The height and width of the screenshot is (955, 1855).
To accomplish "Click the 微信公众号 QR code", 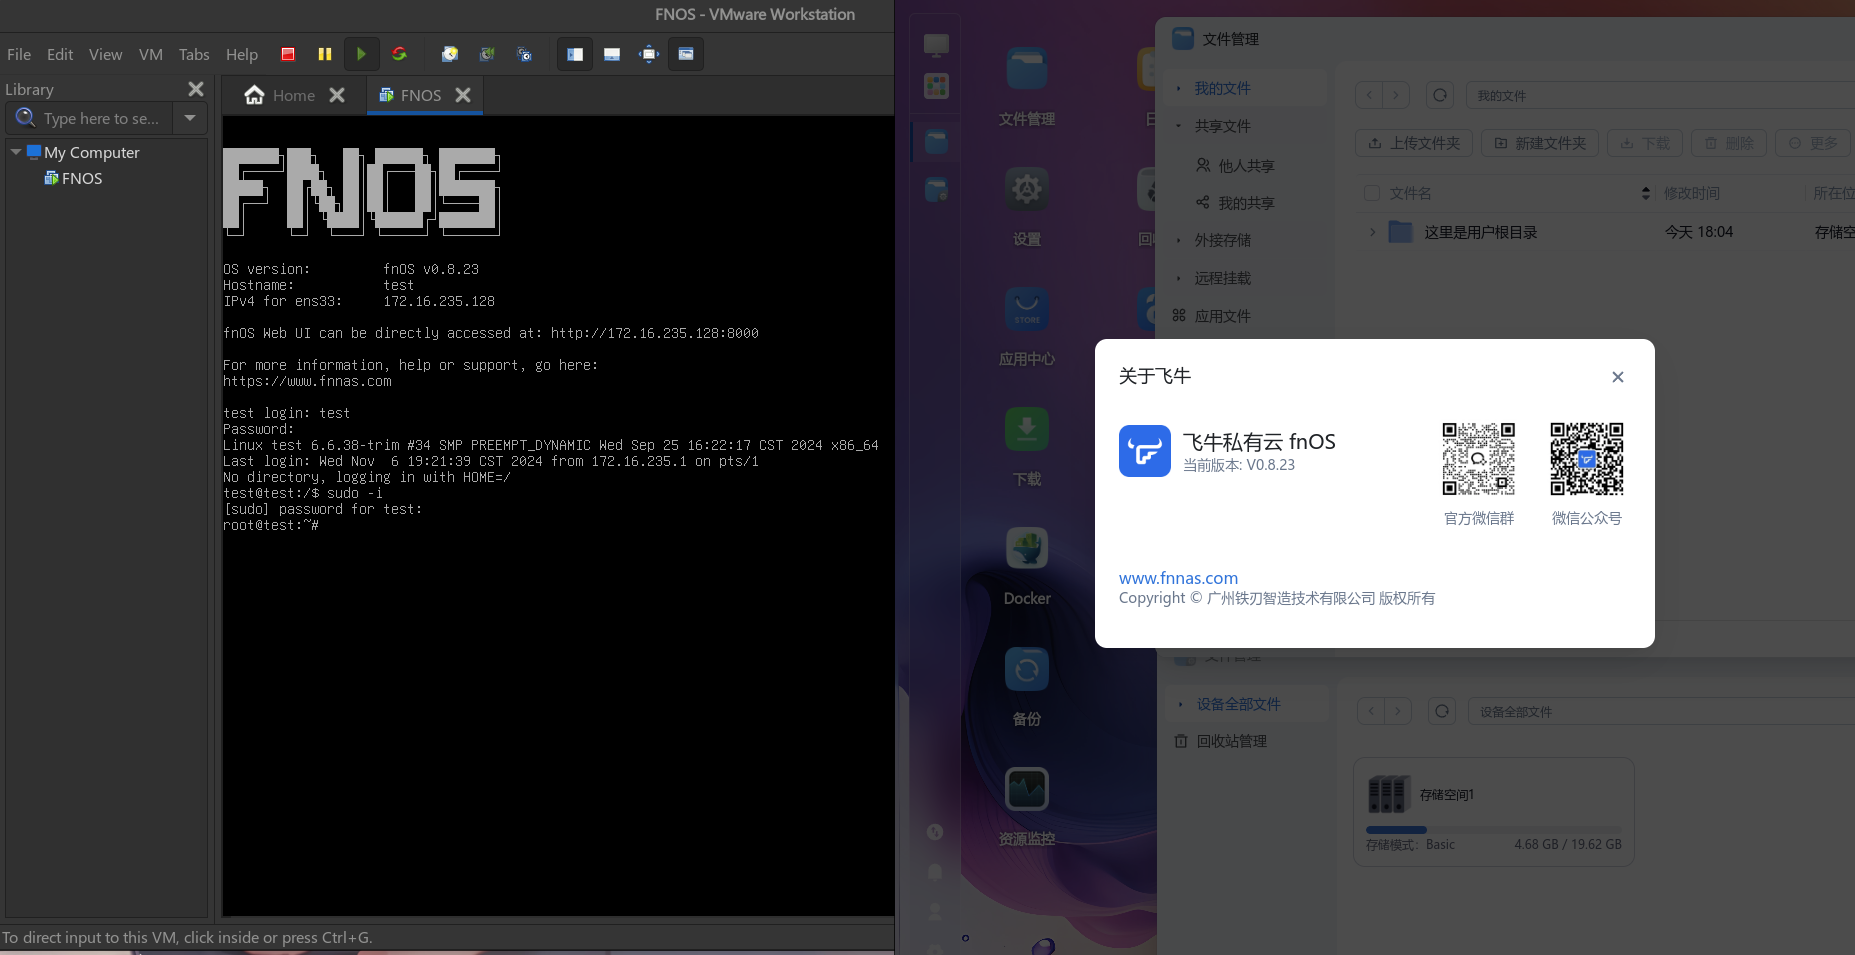I will coord(1586,459).
